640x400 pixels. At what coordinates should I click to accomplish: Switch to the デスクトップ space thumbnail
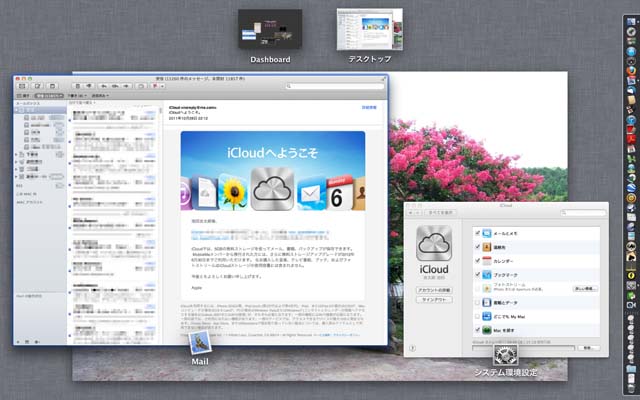(369, 29)
